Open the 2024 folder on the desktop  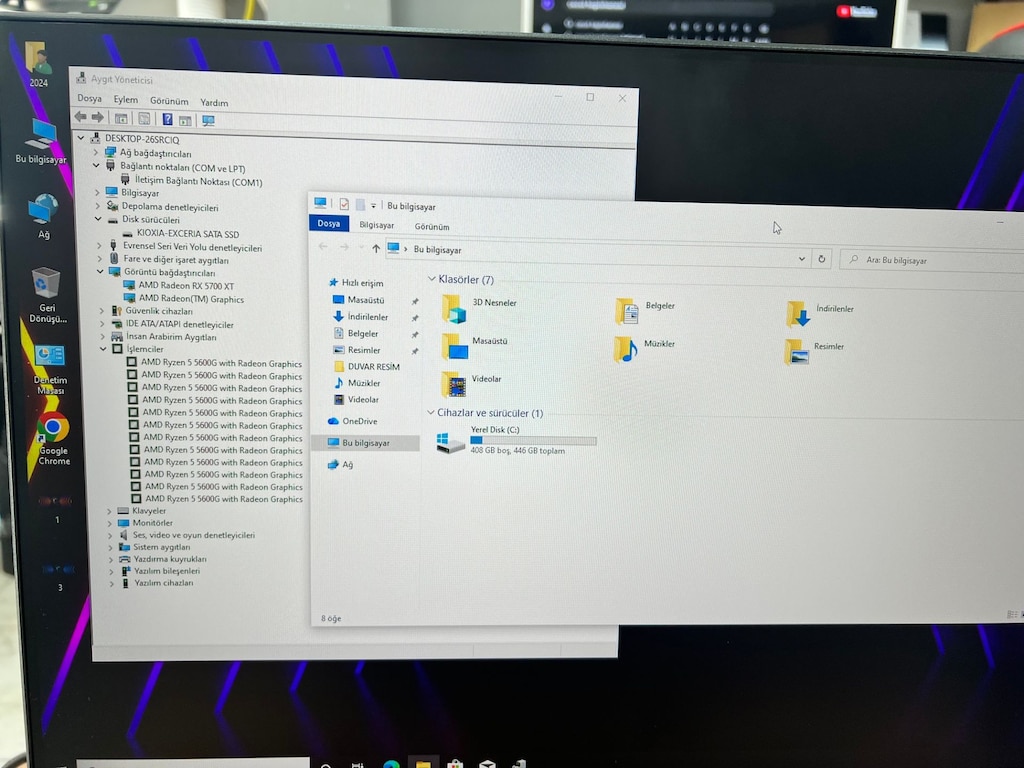coord(38,63)
